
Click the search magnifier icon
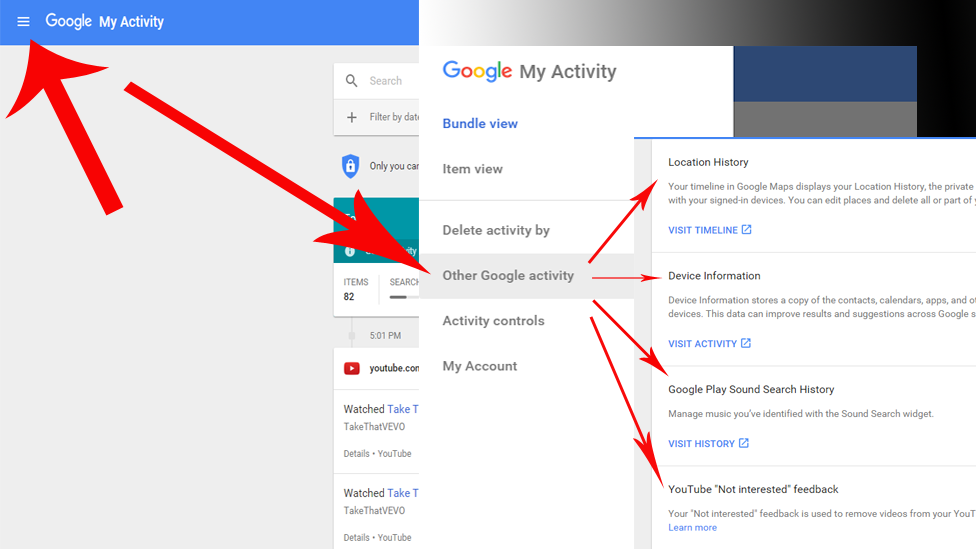tap(352, 81)
